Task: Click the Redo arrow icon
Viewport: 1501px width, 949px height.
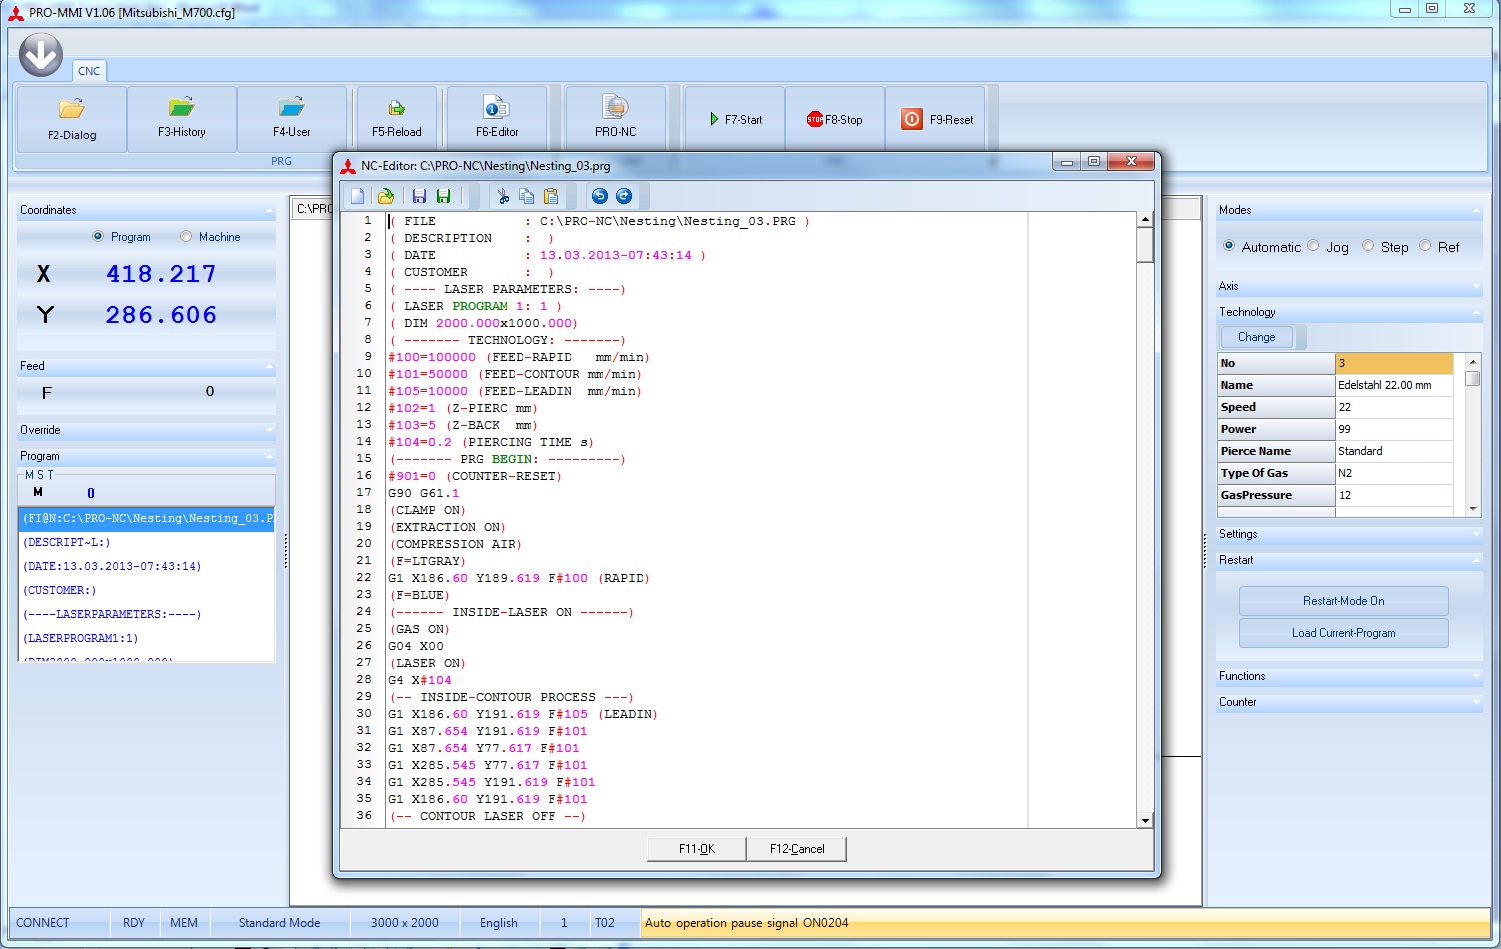Action: (x=624, y=196)
